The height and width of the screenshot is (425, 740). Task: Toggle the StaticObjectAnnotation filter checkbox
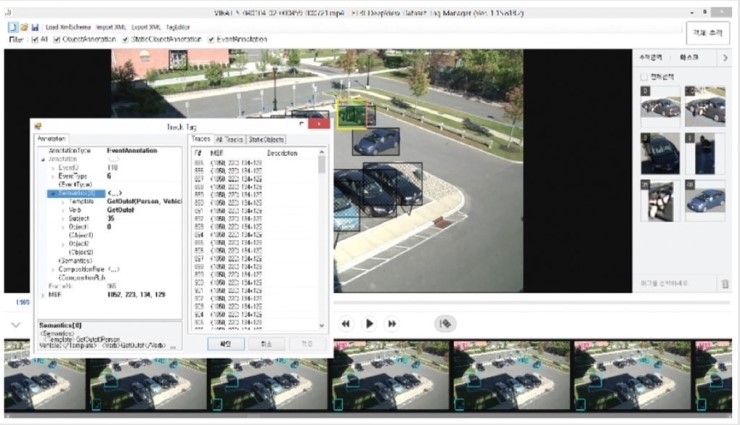pos(124,39)
